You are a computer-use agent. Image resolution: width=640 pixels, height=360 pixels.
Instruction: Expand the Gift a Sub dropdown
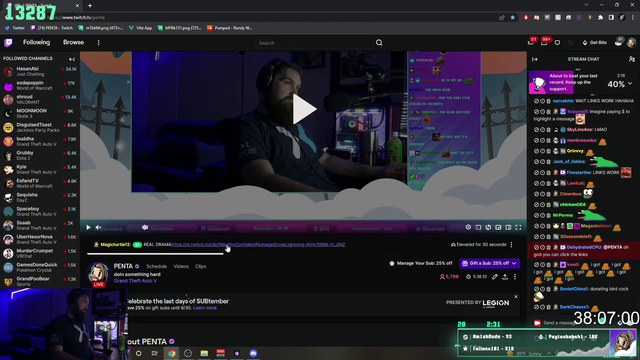pos(514,263)
